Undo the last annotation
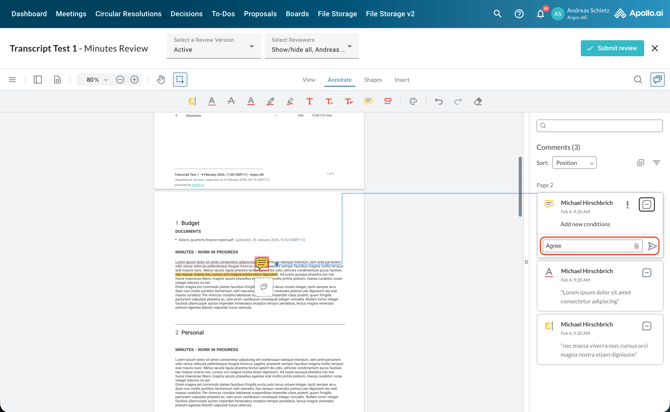Image resolution: width=670 pixels, height=412 pixels. pyautogui.click(x=438, y=101)
